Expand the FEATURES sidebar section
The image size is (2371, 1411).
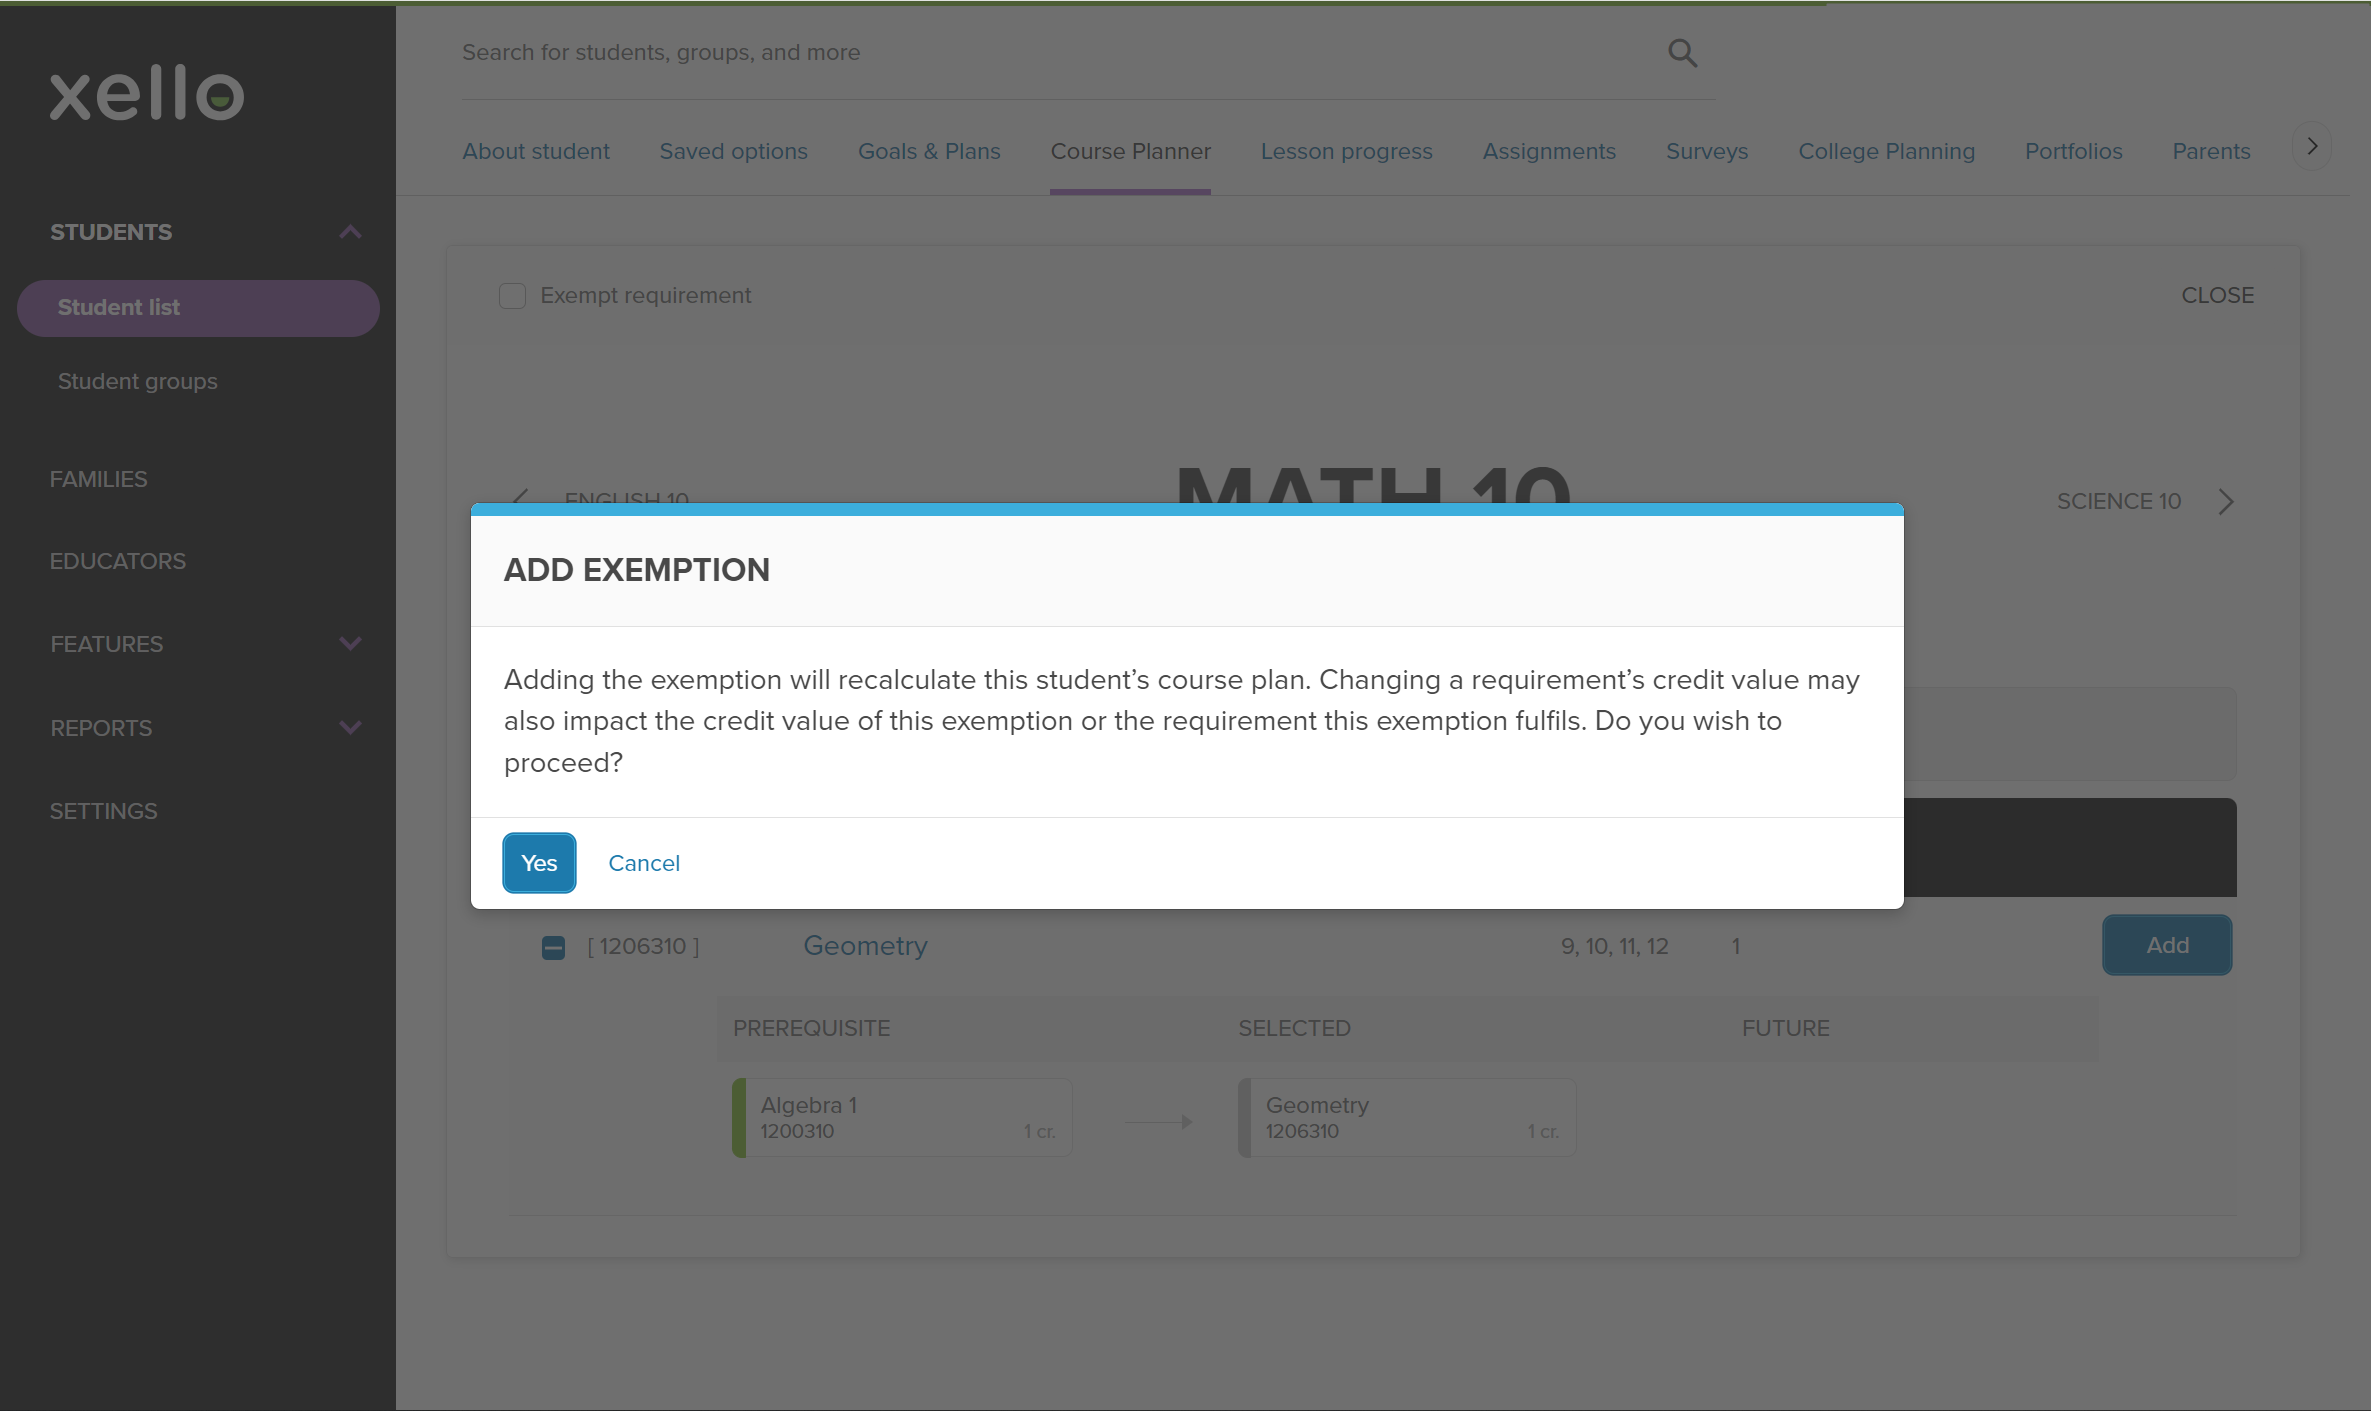349,644
